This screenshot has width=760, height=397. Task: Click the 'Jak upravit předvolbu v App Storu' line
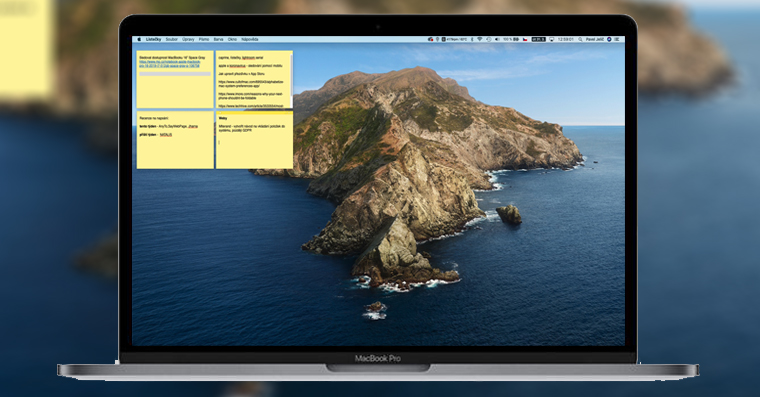point(241,74)
